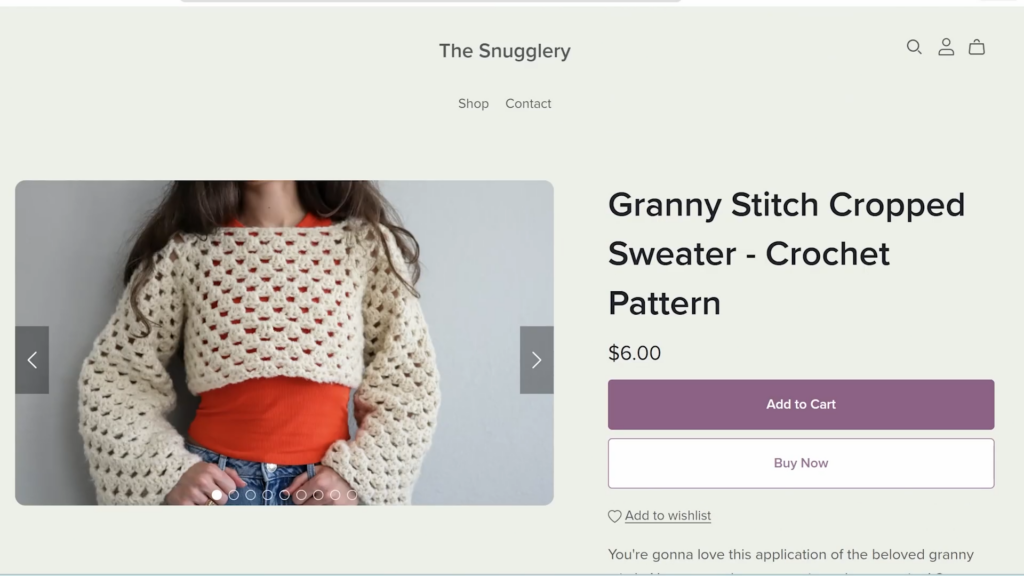This screenshot has width=1024, height=576.
Task: Open the Contact menu item
Action: tap(528, 104)
